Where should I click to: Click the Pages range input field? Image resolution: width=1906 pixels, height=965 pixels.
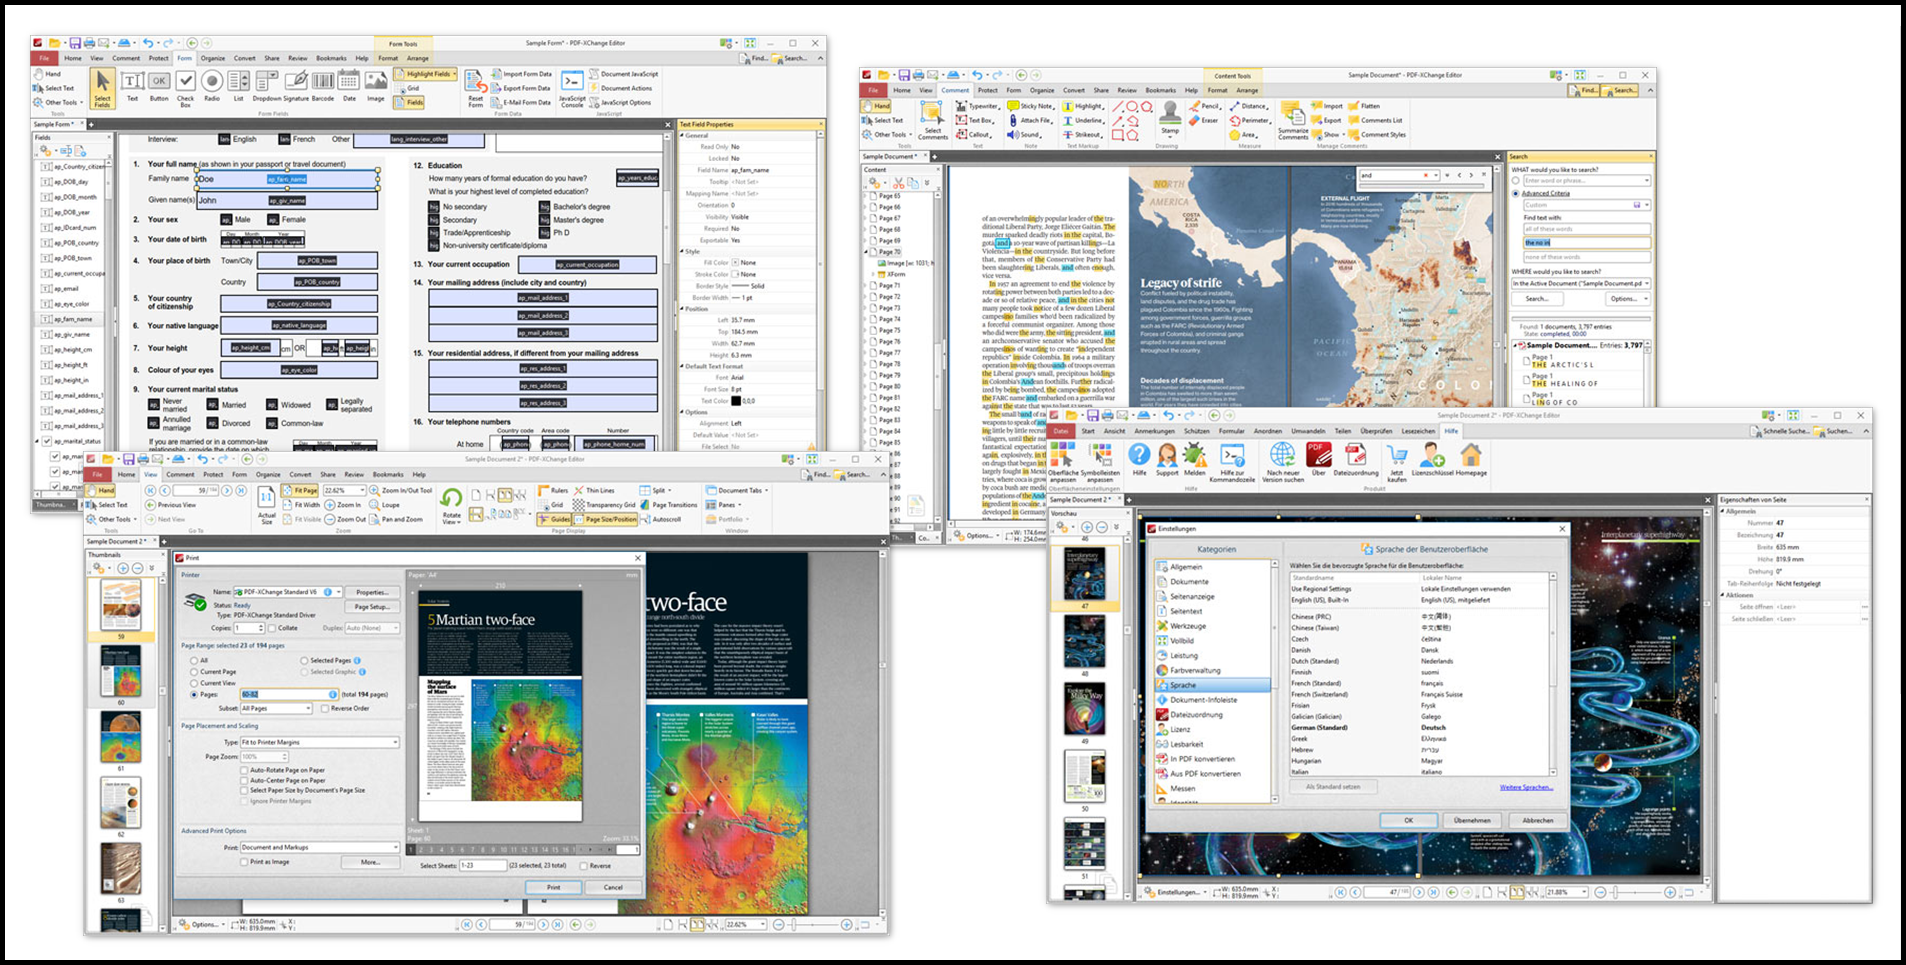(287, 694)
